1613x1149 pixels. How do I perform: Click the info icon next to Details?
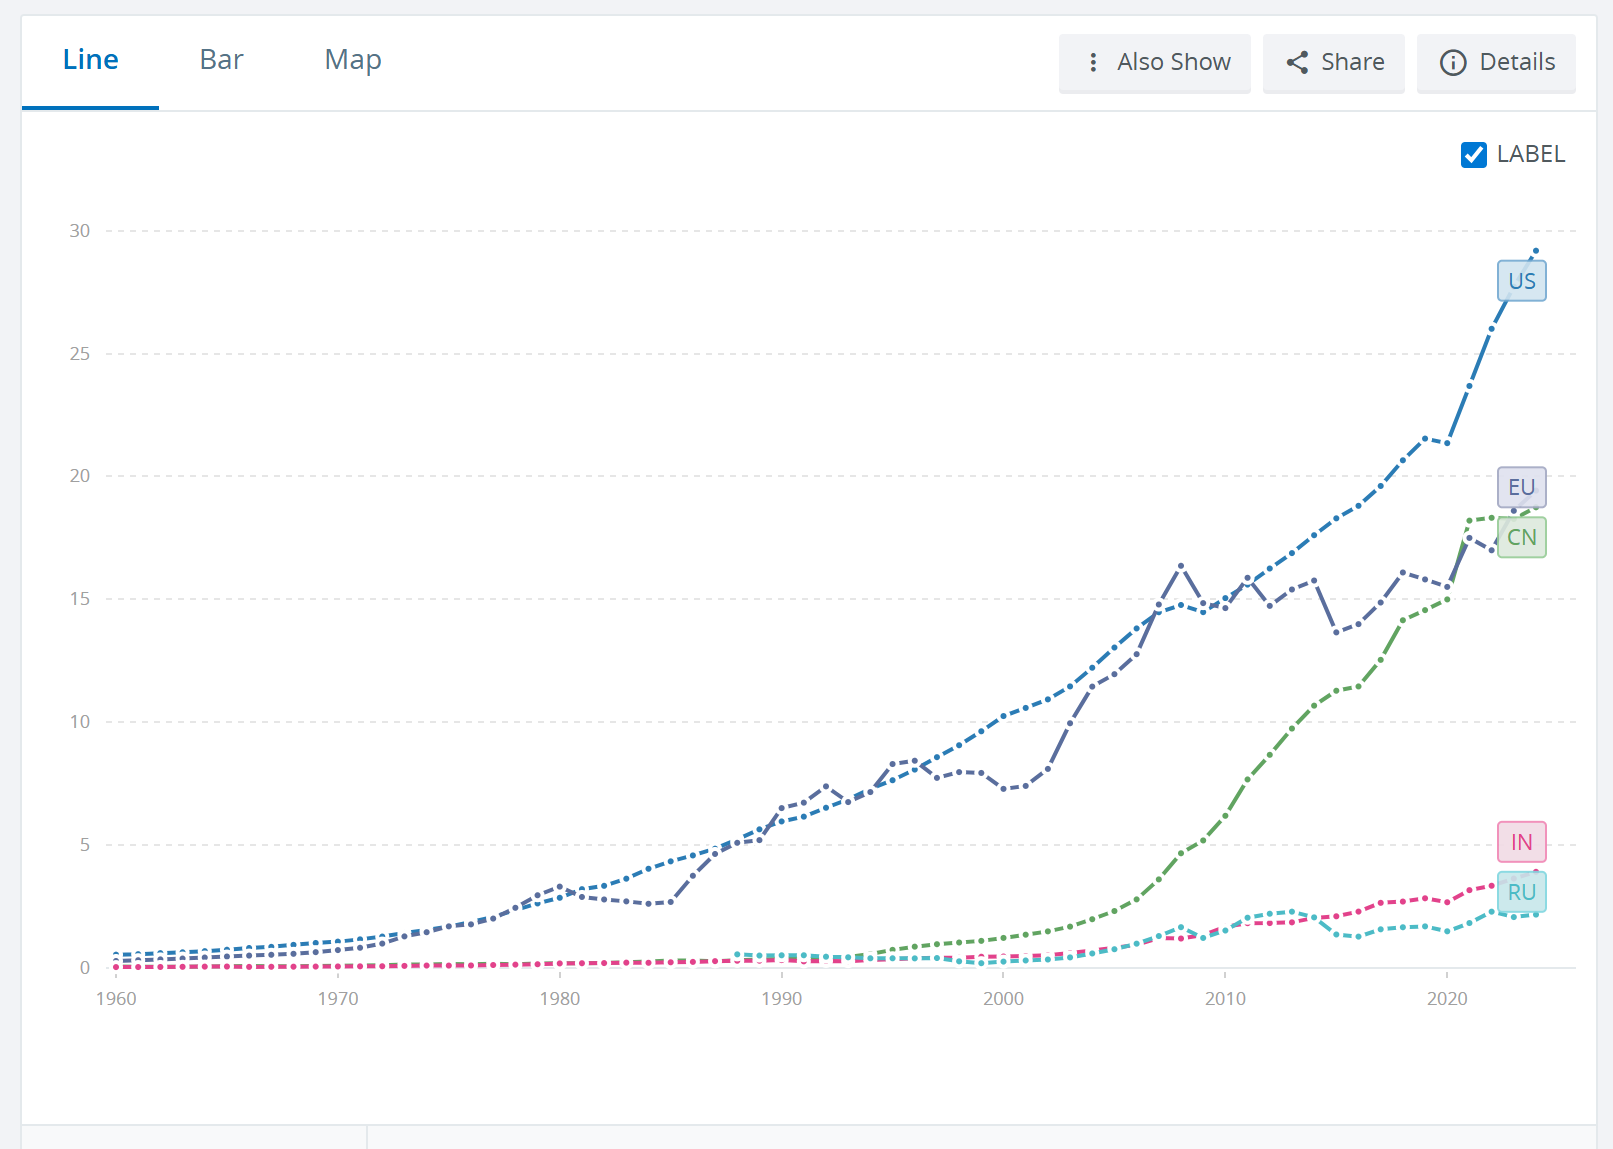coord(1452,62)
